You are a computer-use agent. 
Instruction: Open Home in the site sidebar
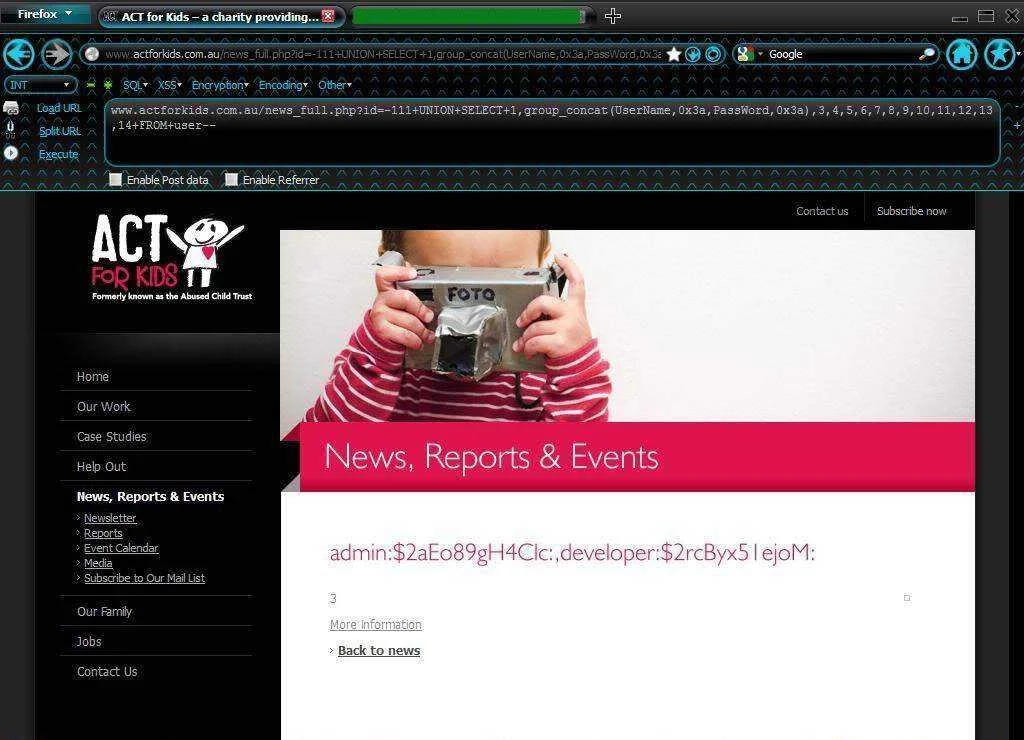tap(93, 377)
